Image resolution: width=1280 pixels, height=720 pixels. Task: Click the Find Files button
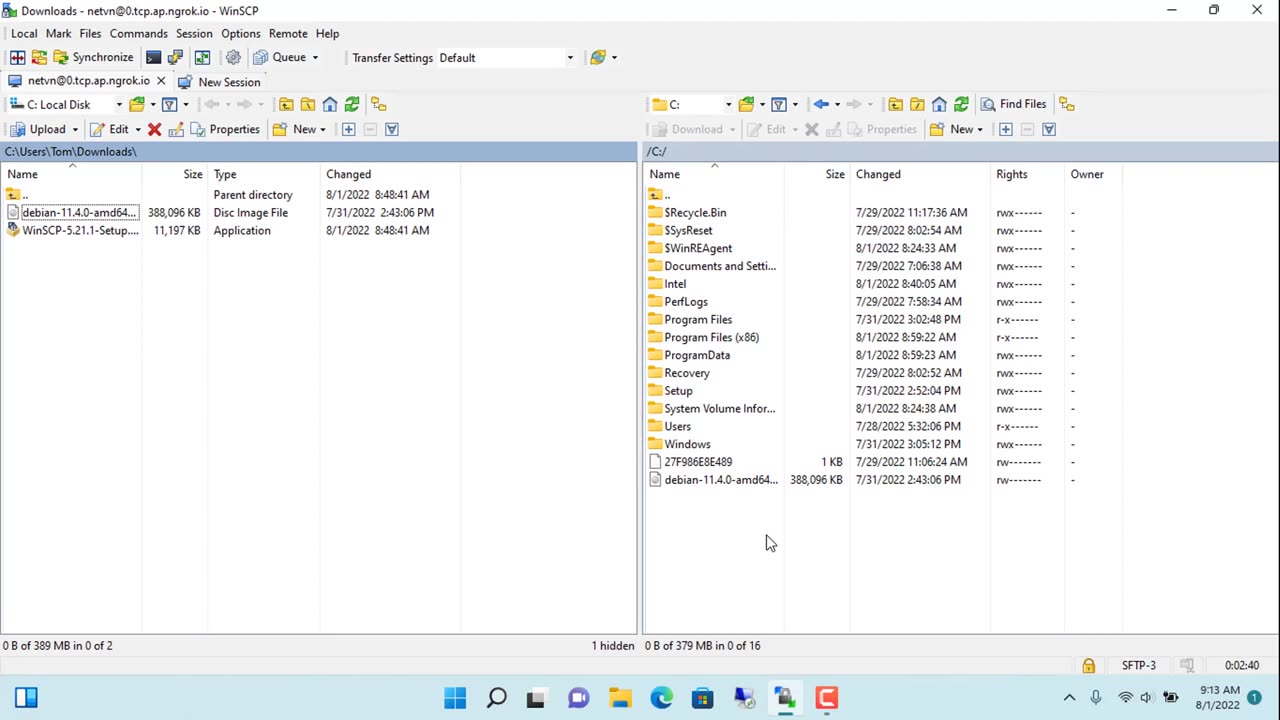1013,104
